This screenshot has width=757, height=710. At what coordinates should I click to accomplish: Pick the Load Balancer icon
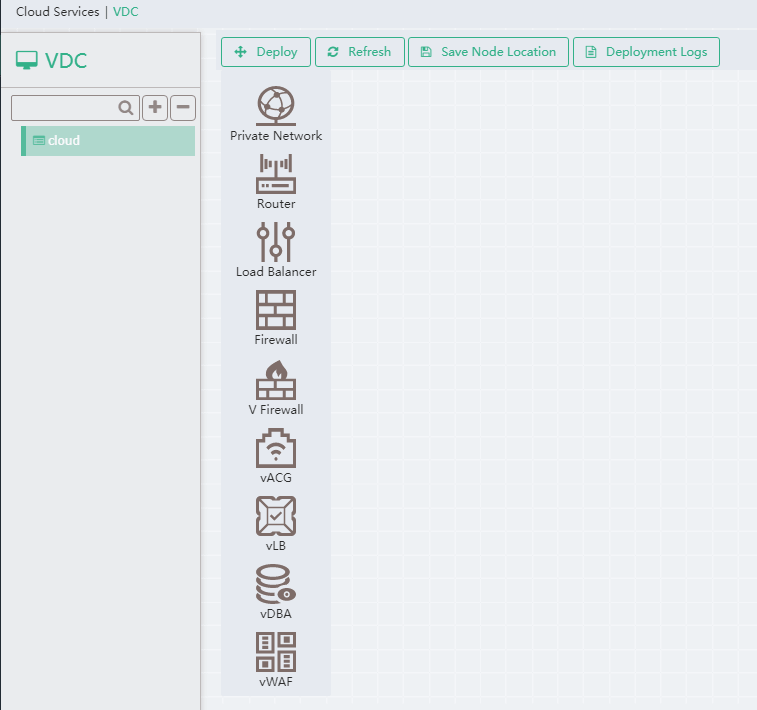tap(276, 242)
